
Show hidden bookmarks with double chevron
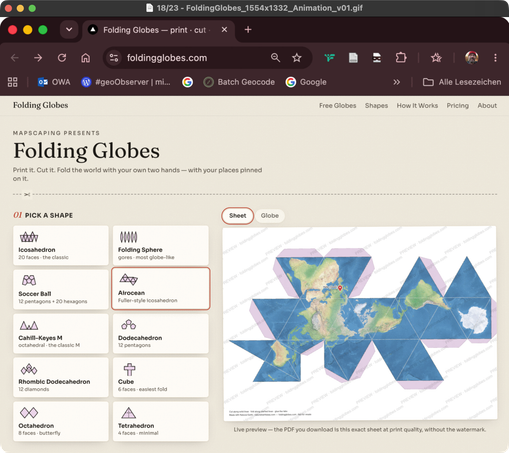pos(396,82)
